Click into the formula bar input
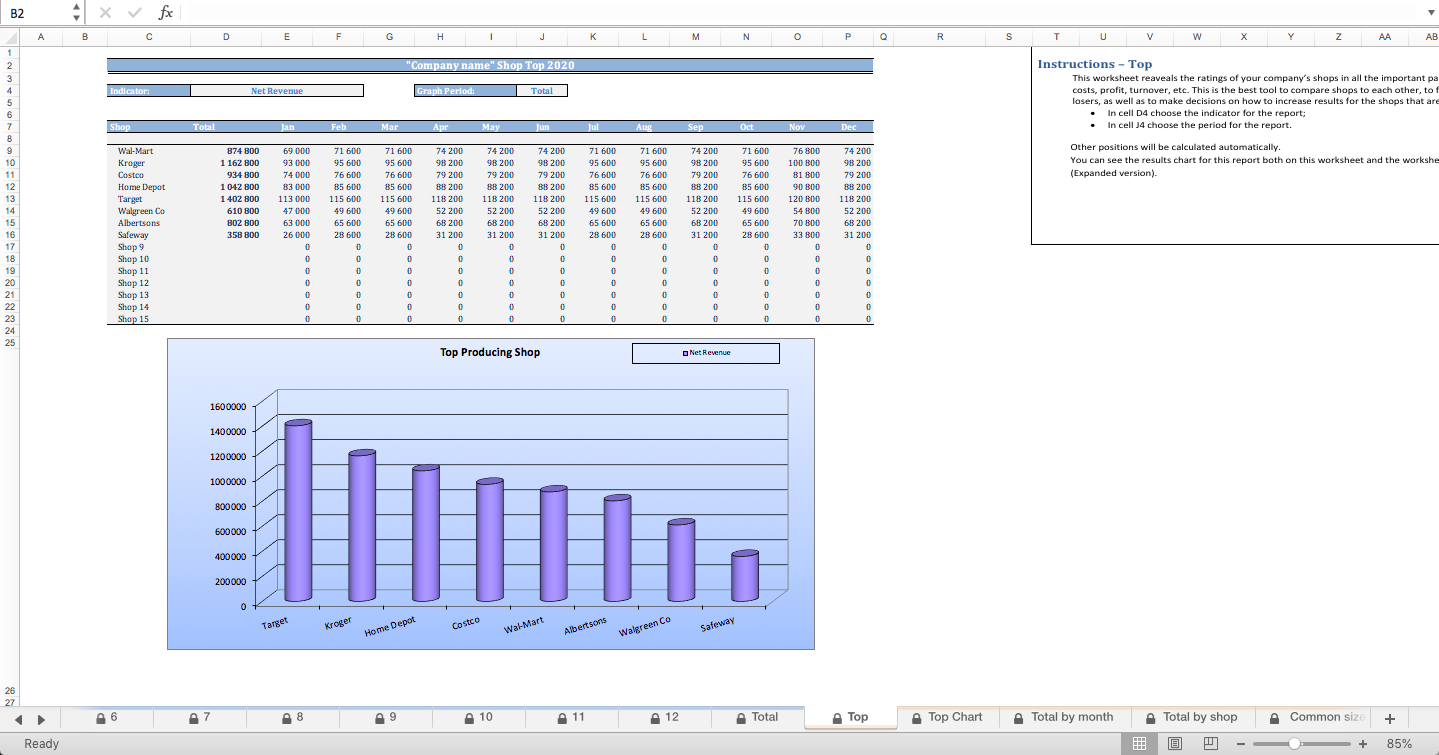 click(800, 12)
